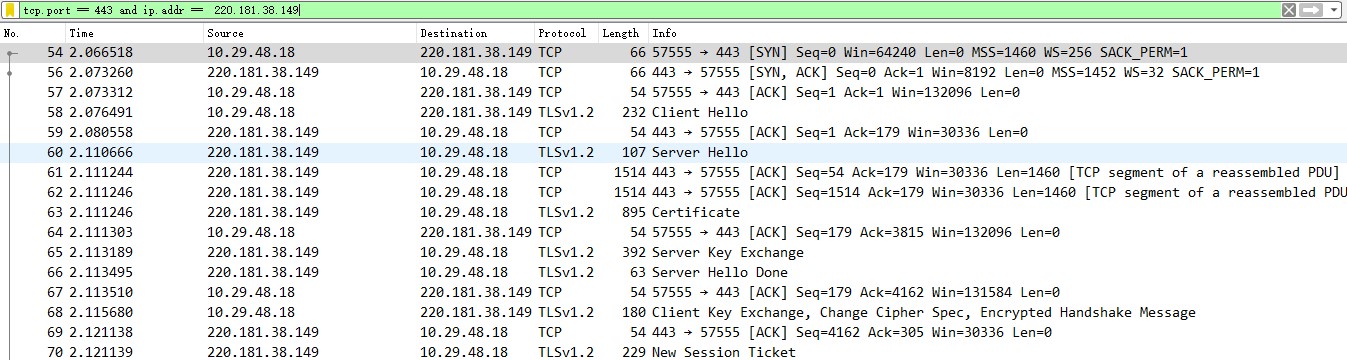Screen dimensions: 1347x360
Task: Select packet 62 TCP segment Seq=1514
Action: [673, 192]
